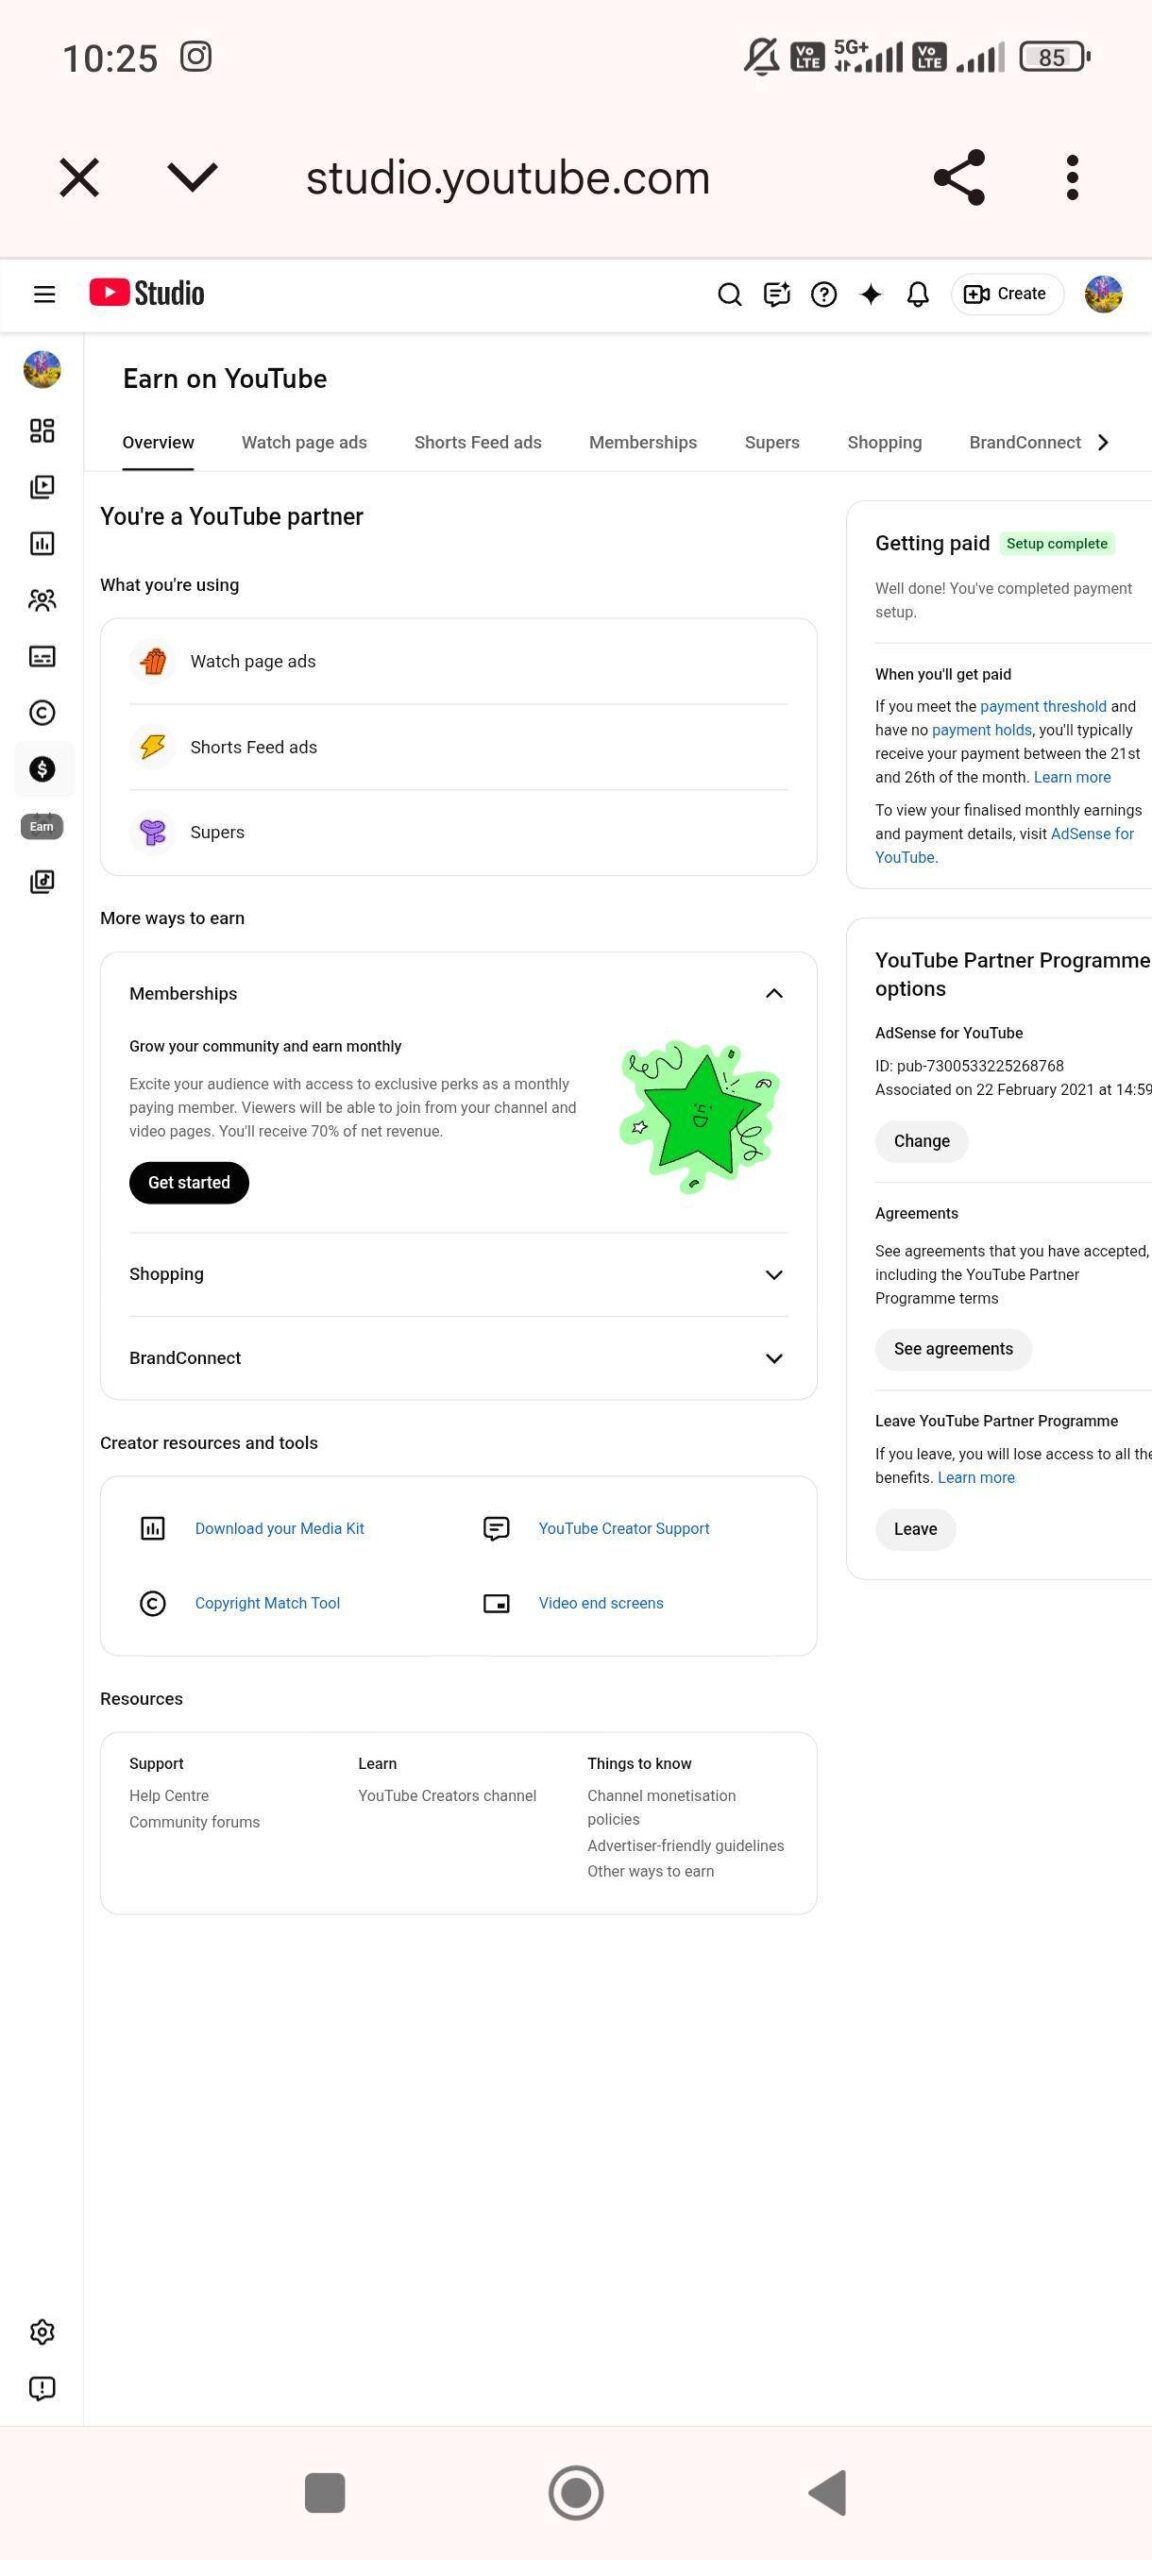This screenshot has height=2560, width=1152.
Task: Switch to the Supers tab
Action: coord(771,442)
